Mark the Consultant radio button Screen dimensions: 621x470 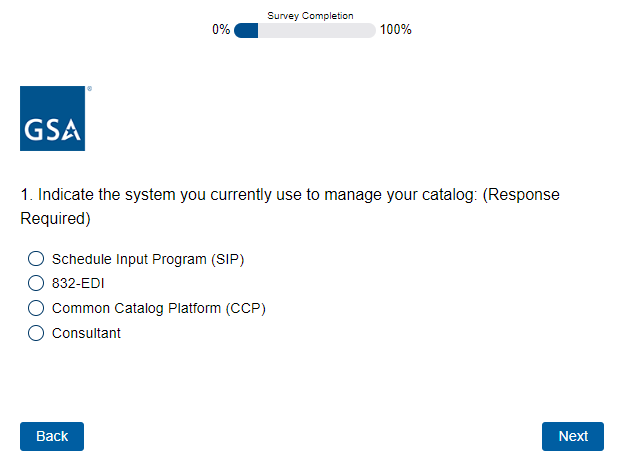[x=36, y=333]
